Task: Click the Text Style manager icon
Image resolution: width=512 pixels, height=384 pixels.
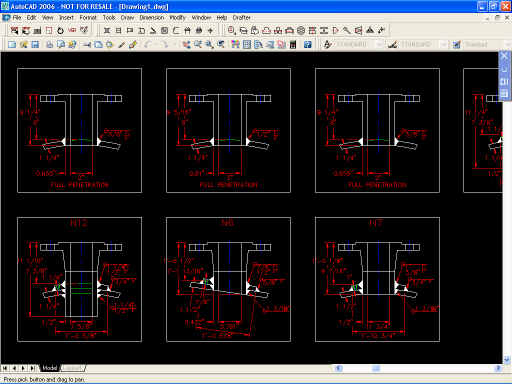Action: point(328,44)
